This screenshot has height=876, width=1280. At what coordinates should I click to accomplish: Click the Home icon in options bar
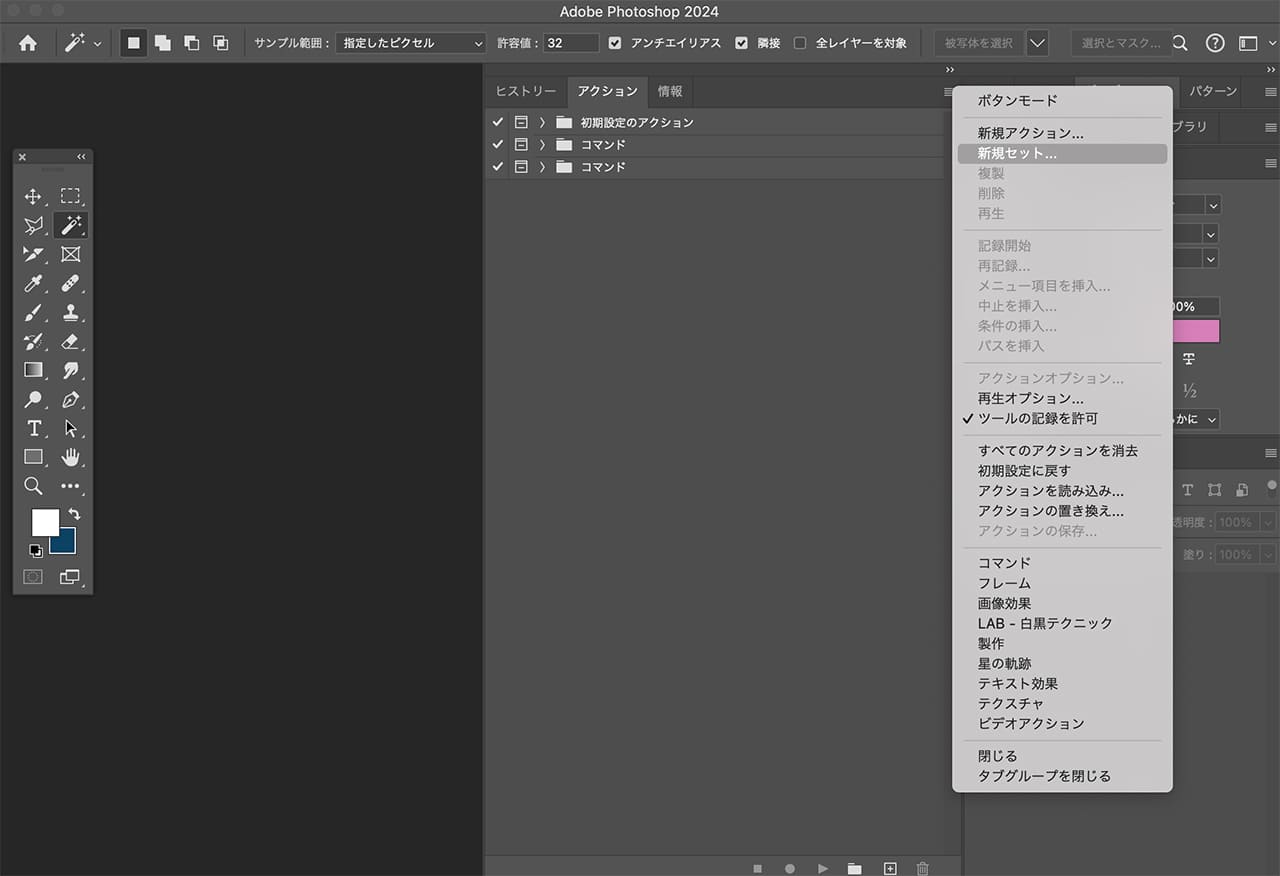click(28, 43)
